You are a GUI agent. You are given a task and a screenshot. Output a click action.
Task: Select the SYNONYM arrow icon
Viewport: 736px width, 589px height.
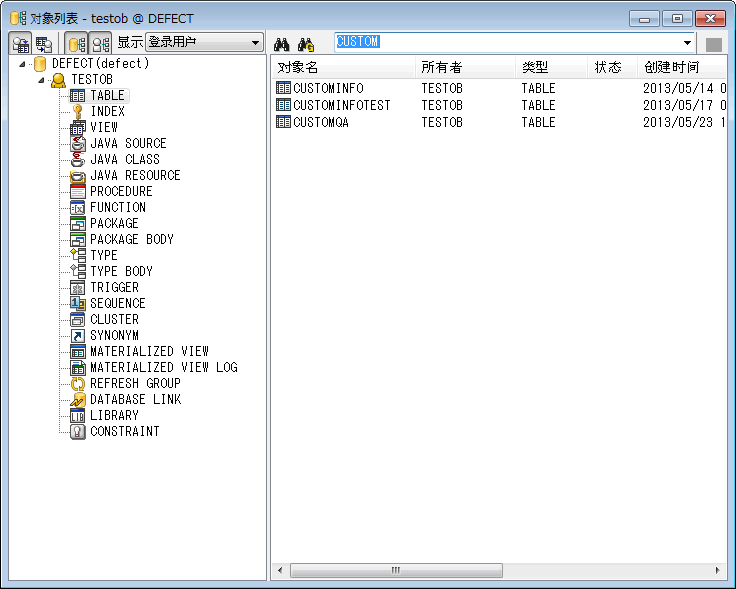[x=77, y=336]
